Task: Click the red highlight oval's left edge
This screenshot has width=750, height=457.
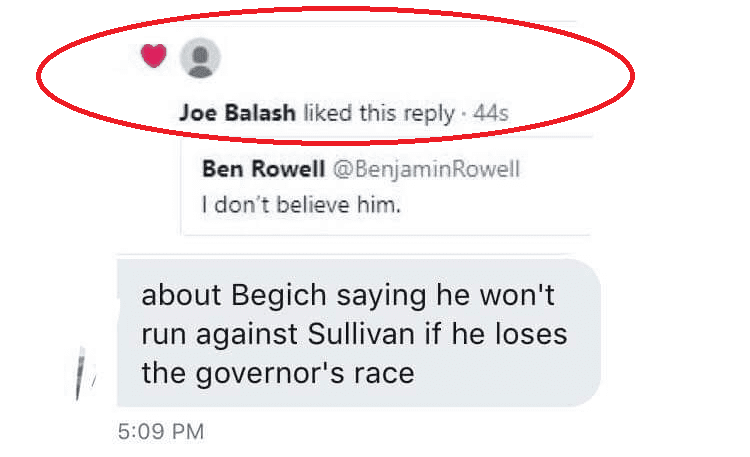Action: coord(38,76)
